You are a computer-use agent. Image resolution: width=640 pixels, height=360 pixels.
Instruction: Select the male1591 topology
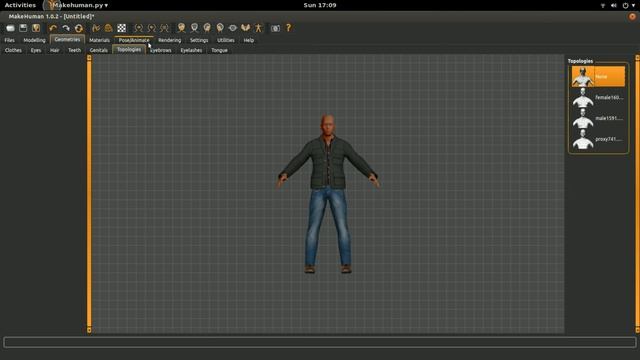(x=598, y=118)
